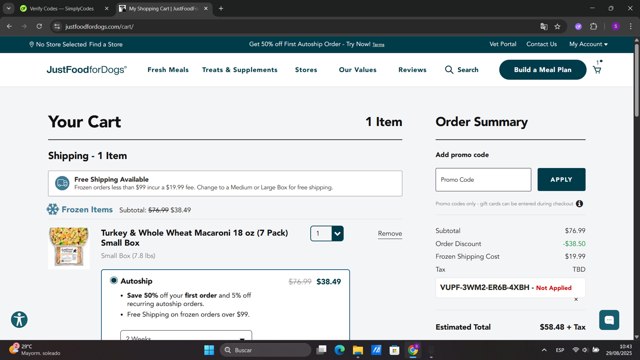Open the taskbar clock and date
The height and width of the screenshot is (360, 640).
click(619, 350)
